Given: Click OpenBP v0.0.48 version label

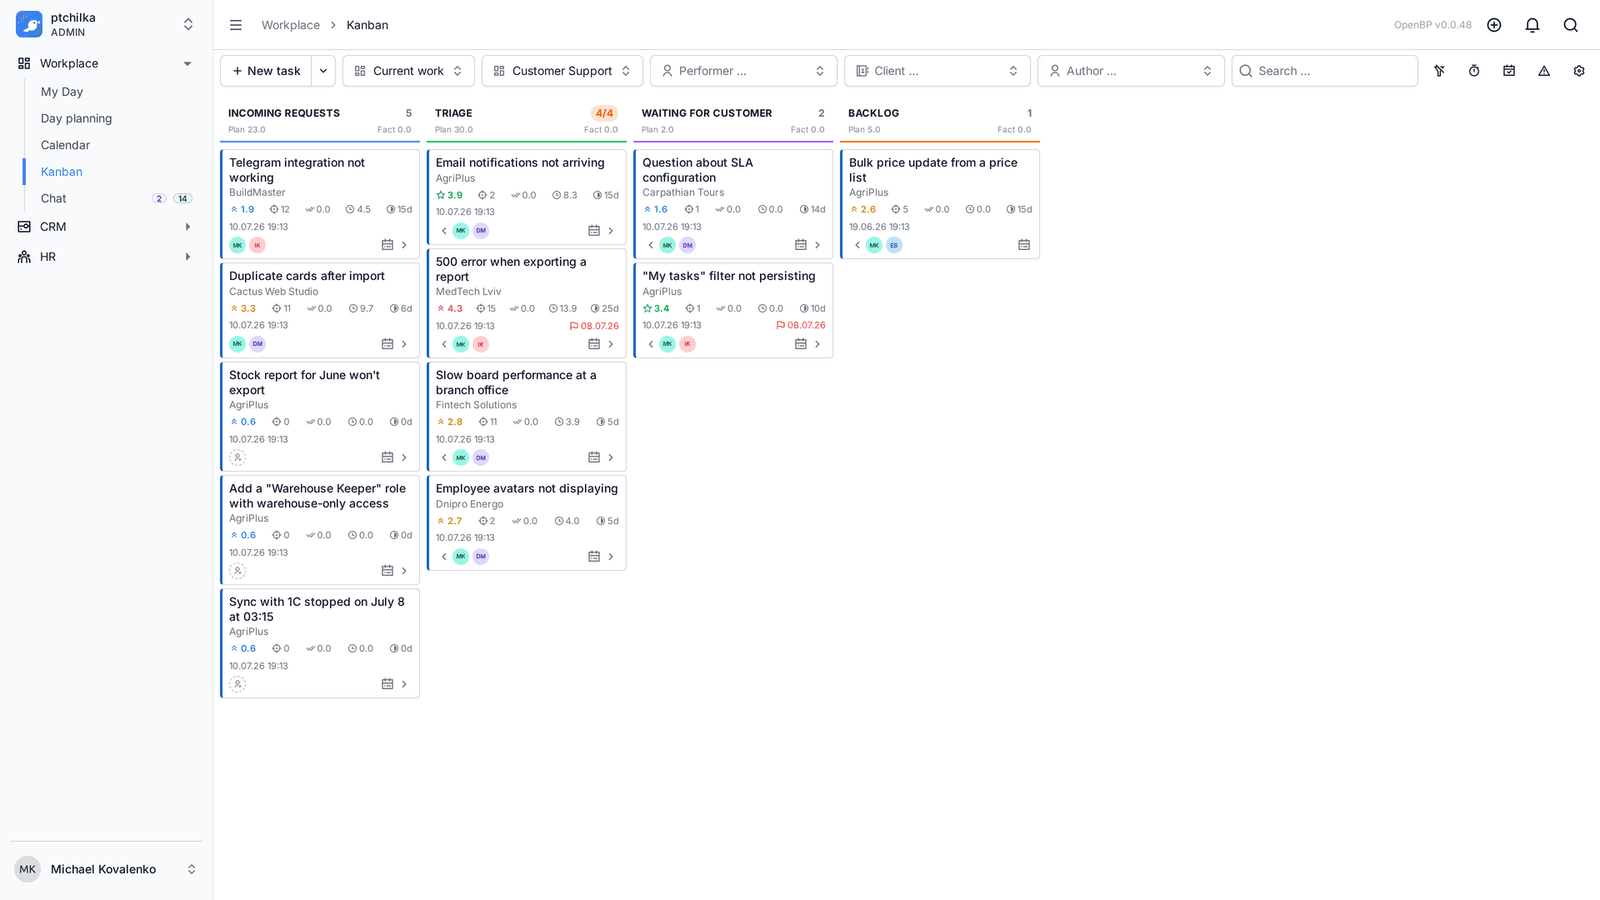Looking at the screenshot, I should [x=1433, y=25].
